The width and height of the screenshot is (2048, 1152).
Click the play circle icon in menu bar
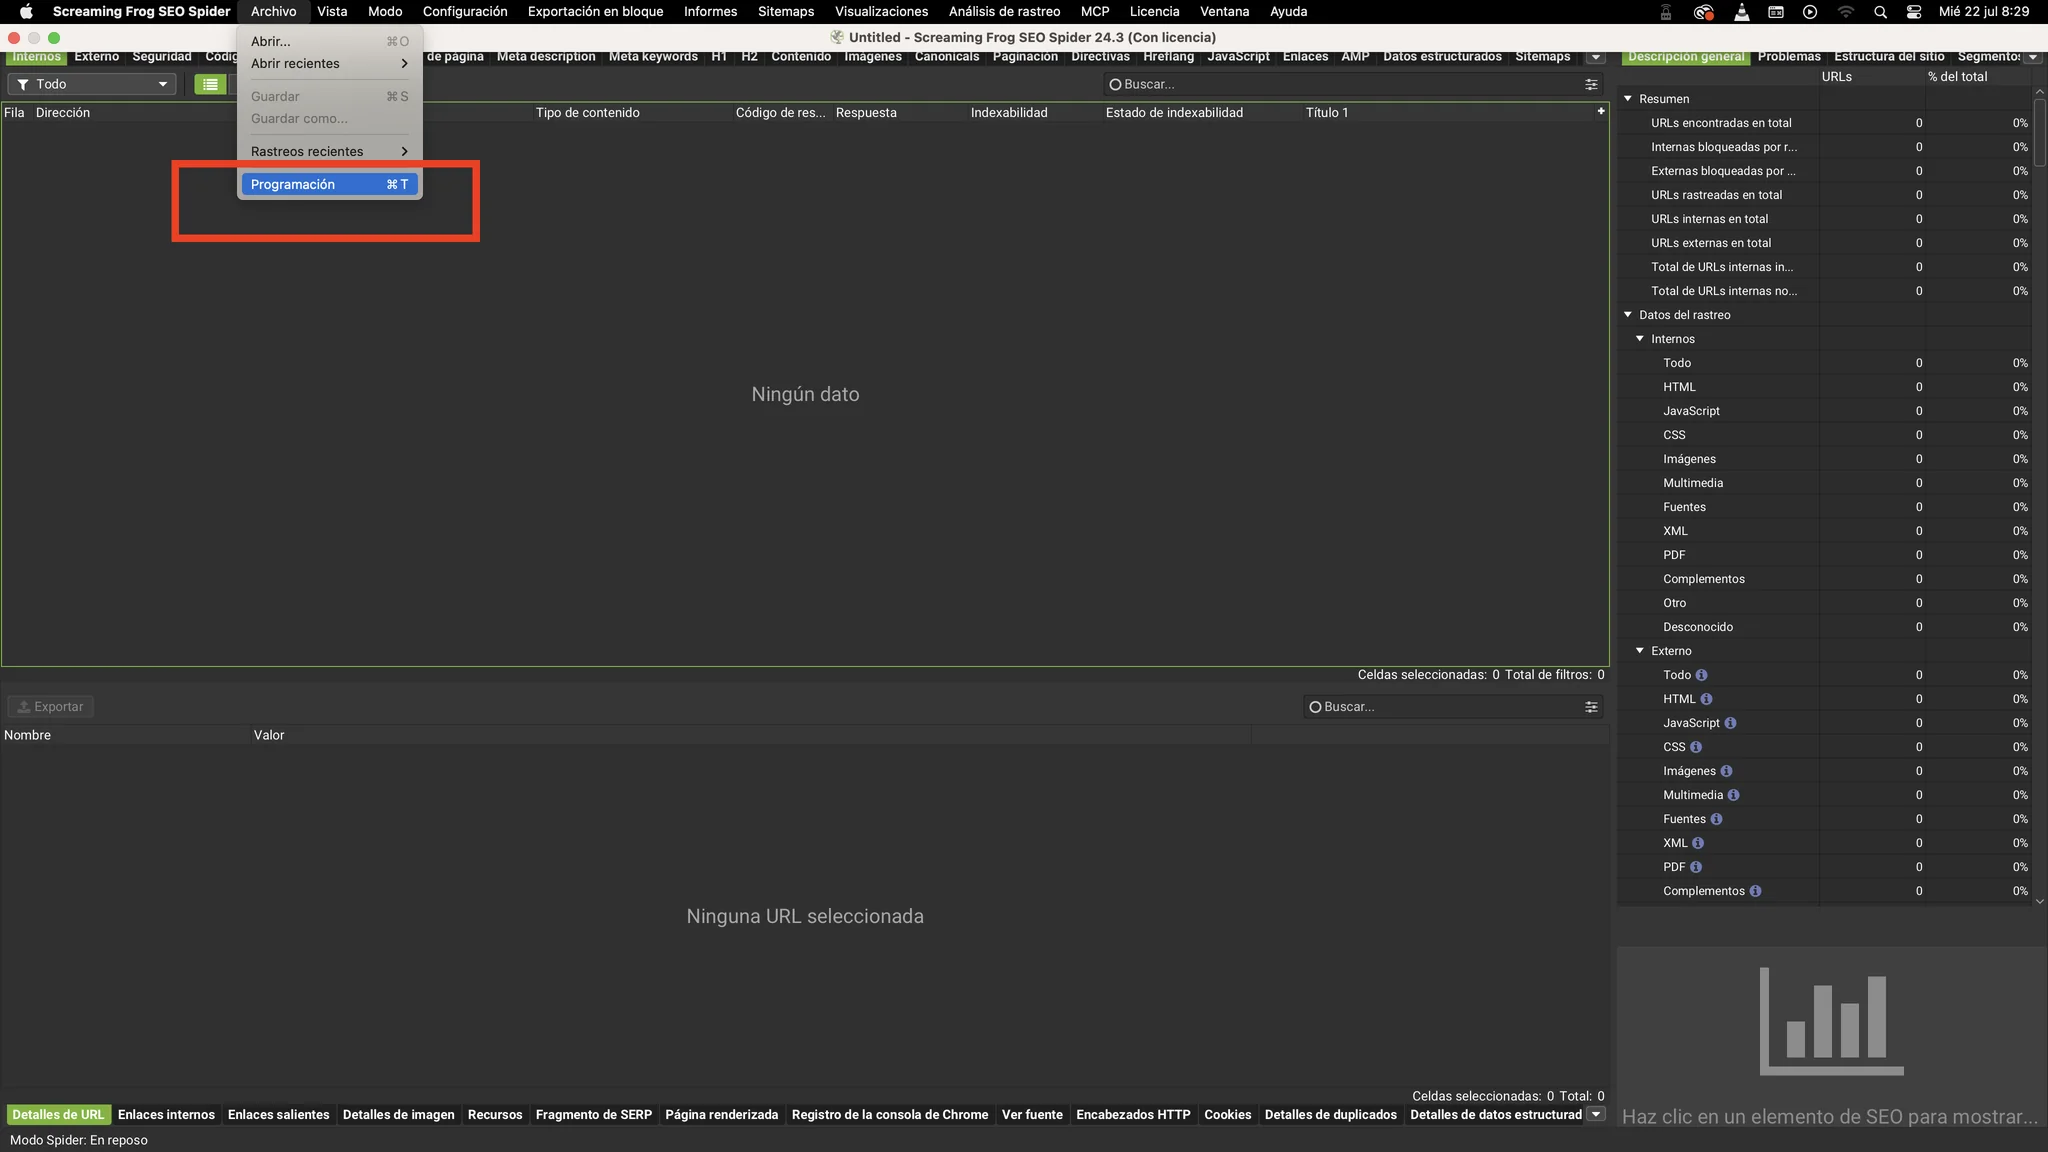coord(1810,12)
